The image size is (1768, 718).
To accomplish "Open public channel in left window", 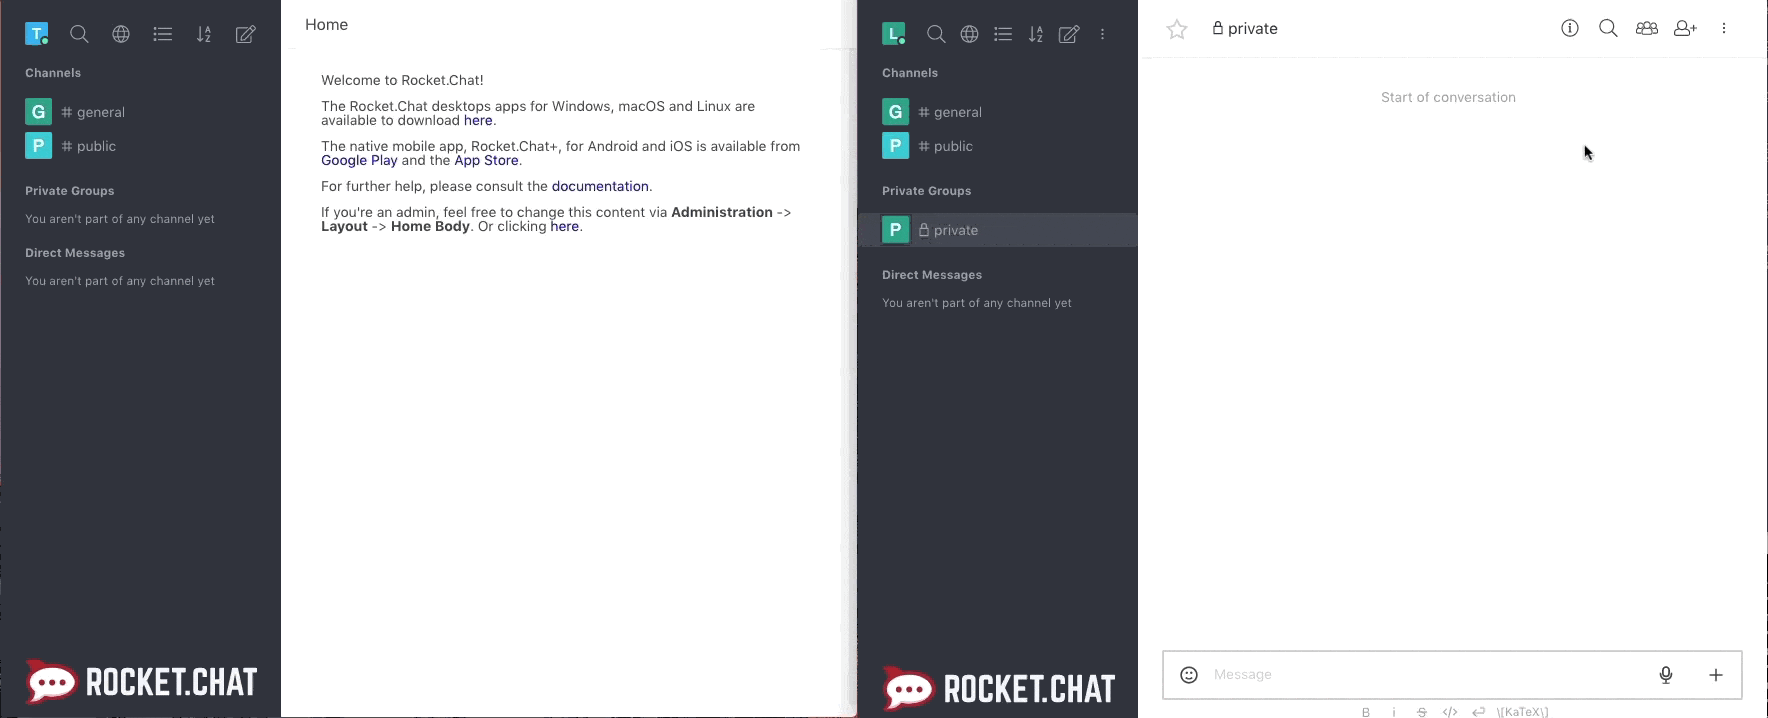I will coord(140,146).
